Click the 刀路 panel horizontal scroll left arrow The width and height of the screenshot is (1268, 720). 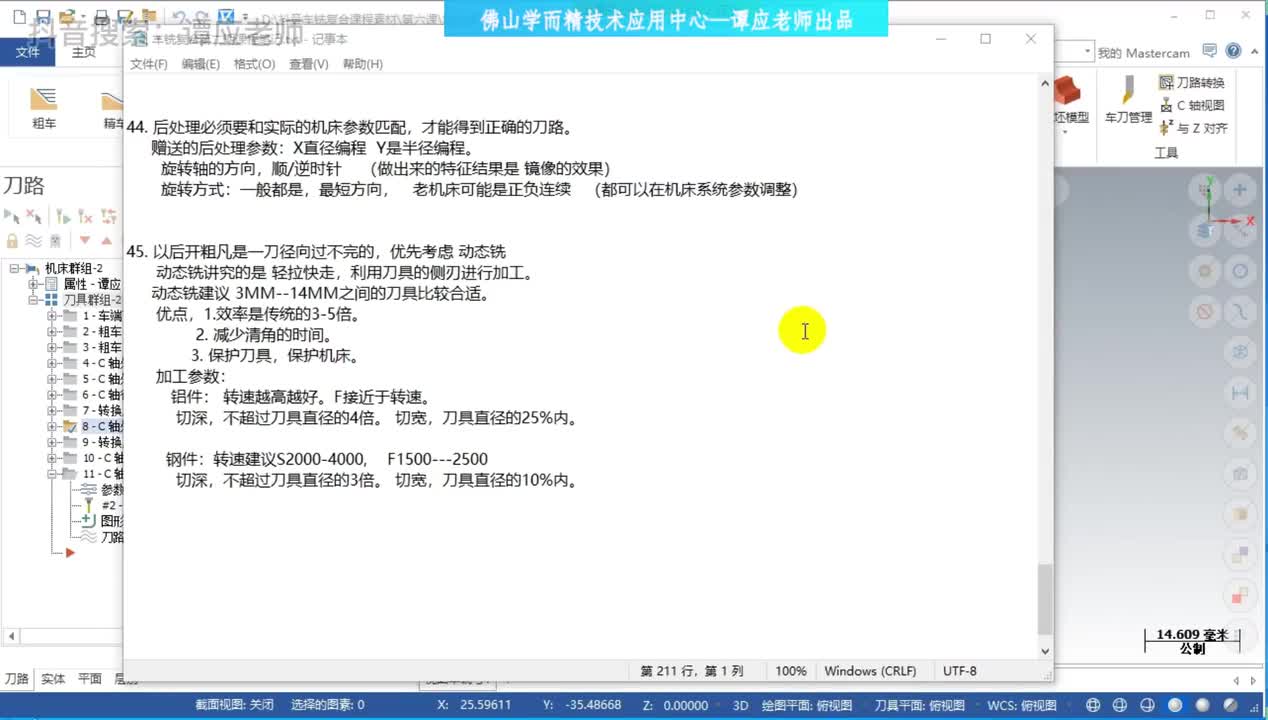[x=11, y=636]
